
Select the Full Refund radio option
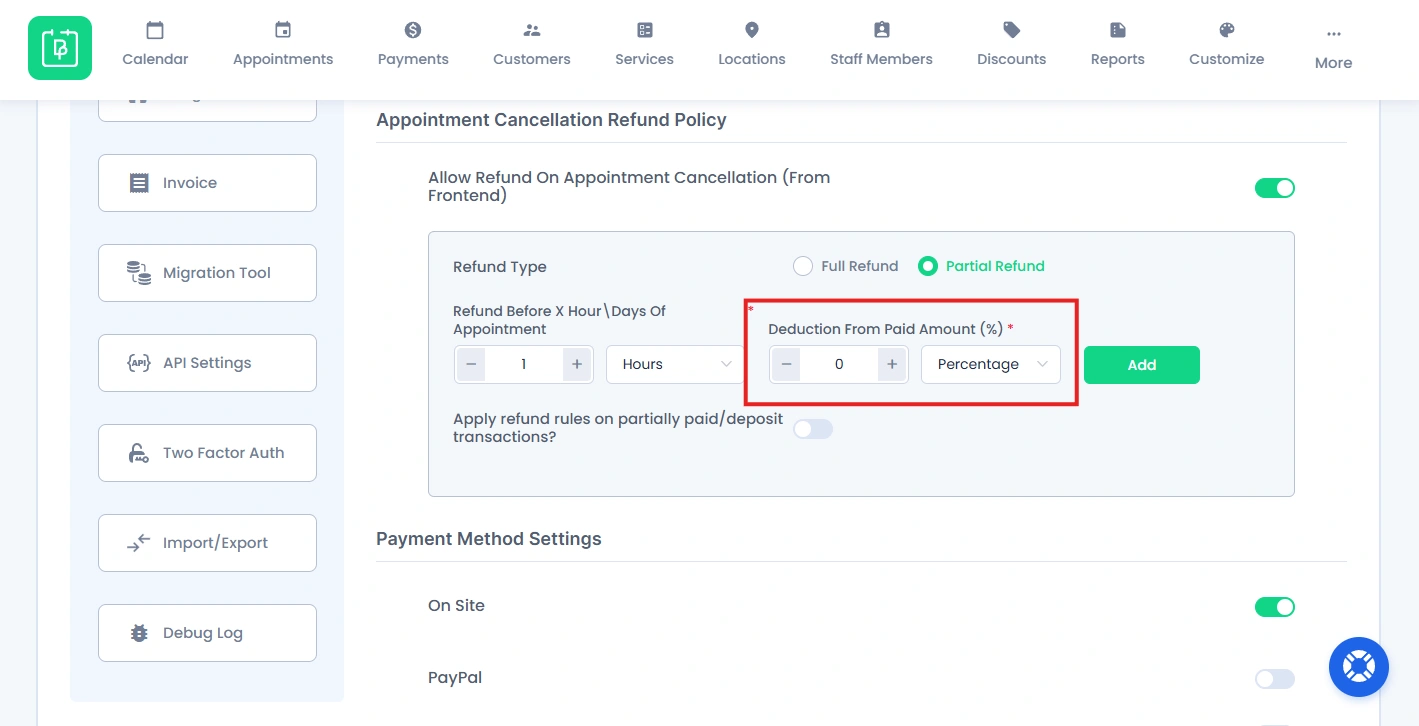(x=803, y=266)
